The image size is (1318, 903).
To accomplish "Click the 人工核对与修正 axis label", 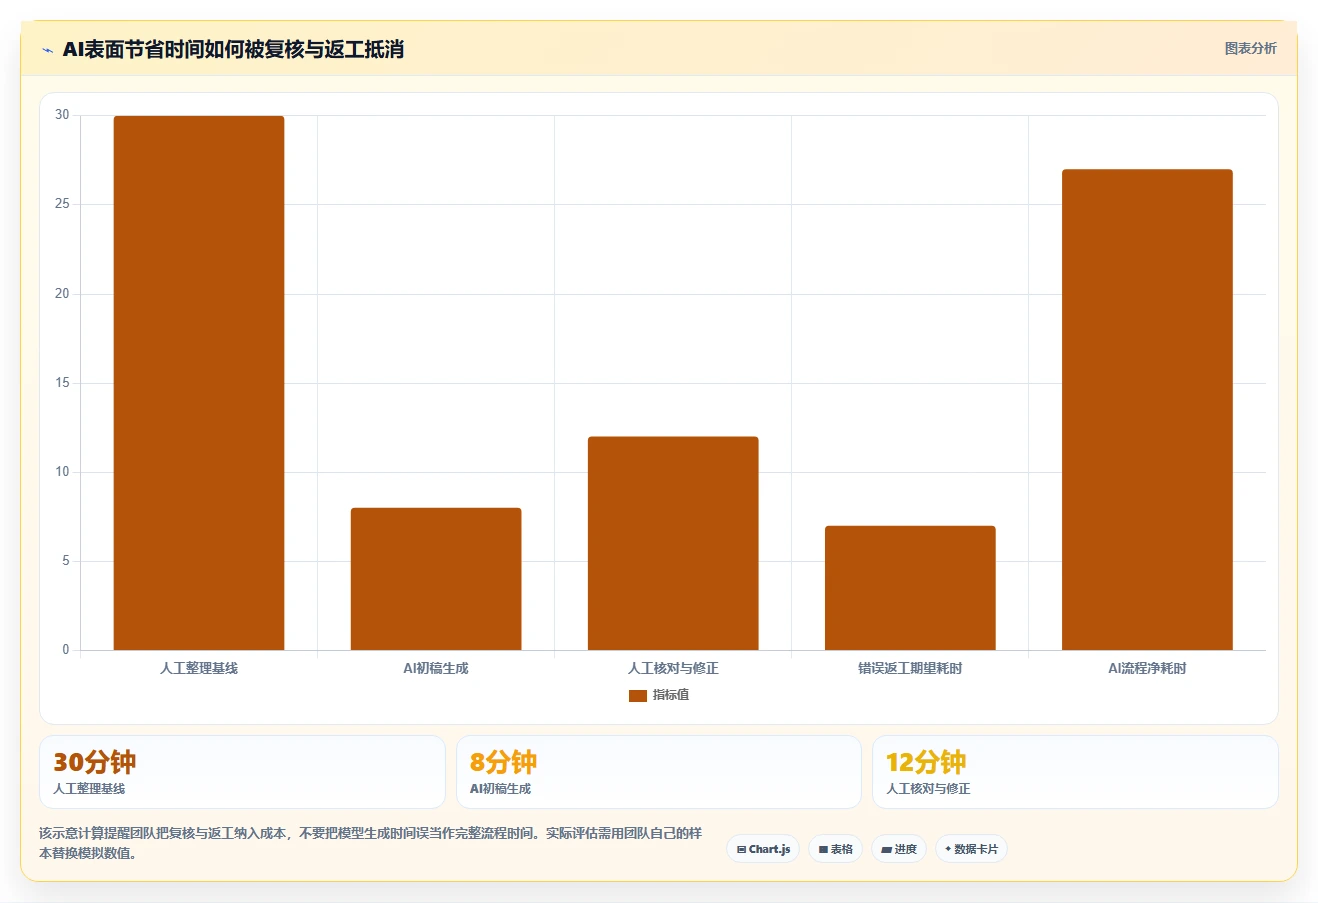I will 673,668.
